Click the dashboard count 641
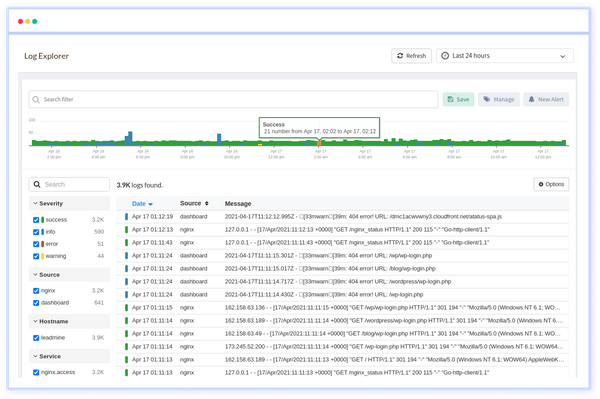The height and width of the screenshot is (399, 600). tap(99, 303)
